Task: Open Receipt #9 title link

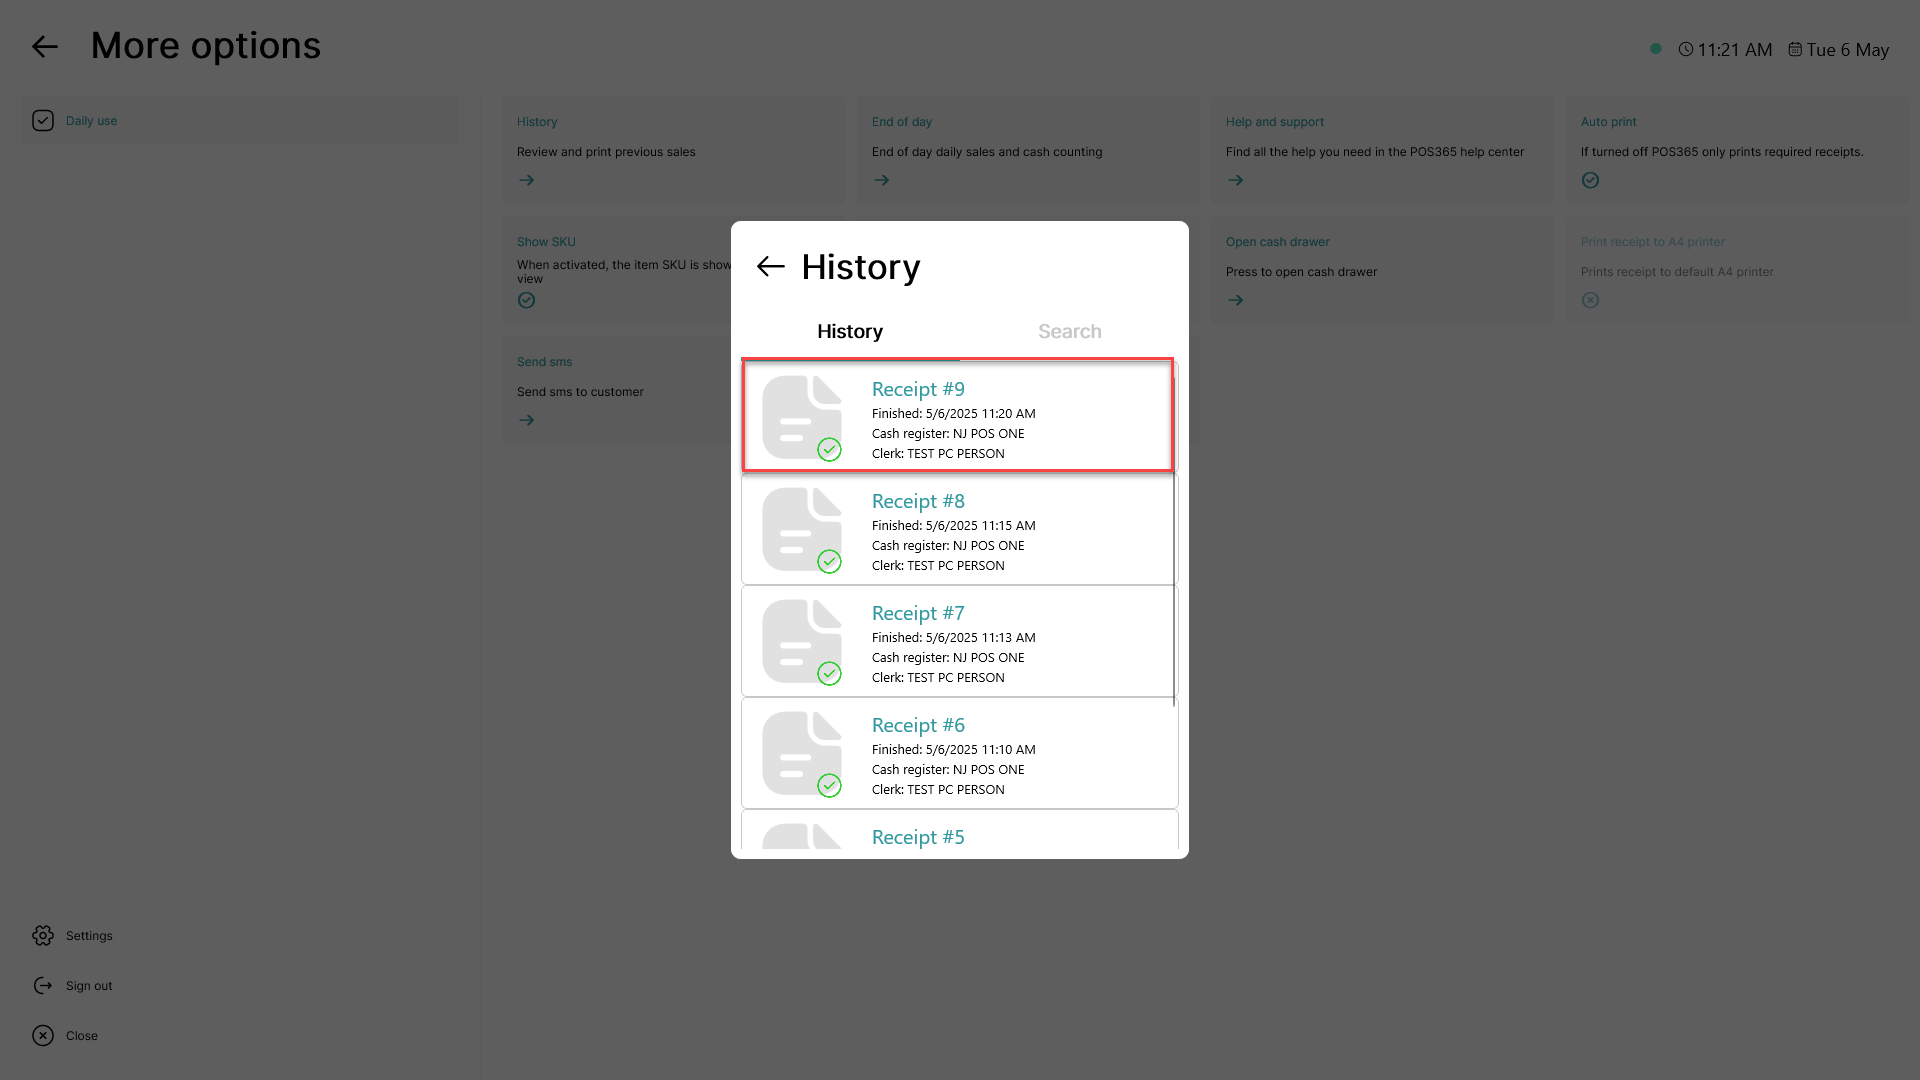Action: pyautogui.click(x=918, y=390)
